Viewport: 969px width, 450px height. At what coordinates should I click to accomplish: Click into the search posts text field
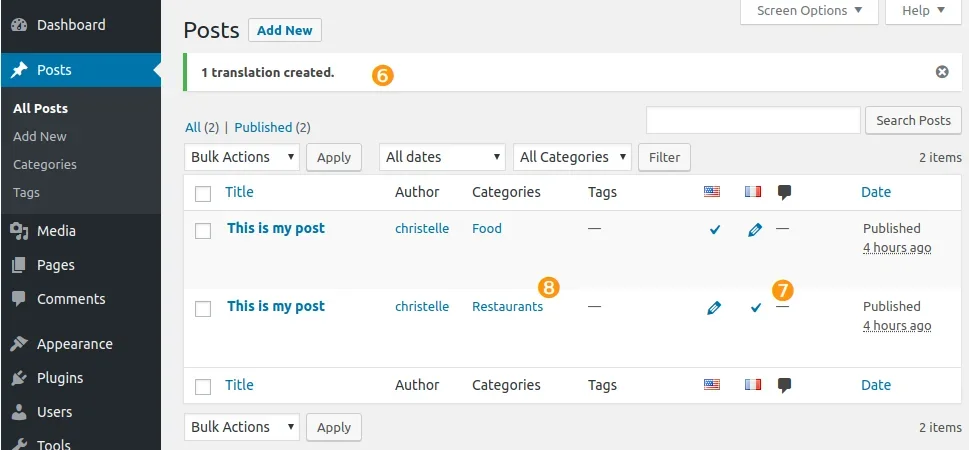(x=753, y=120)
